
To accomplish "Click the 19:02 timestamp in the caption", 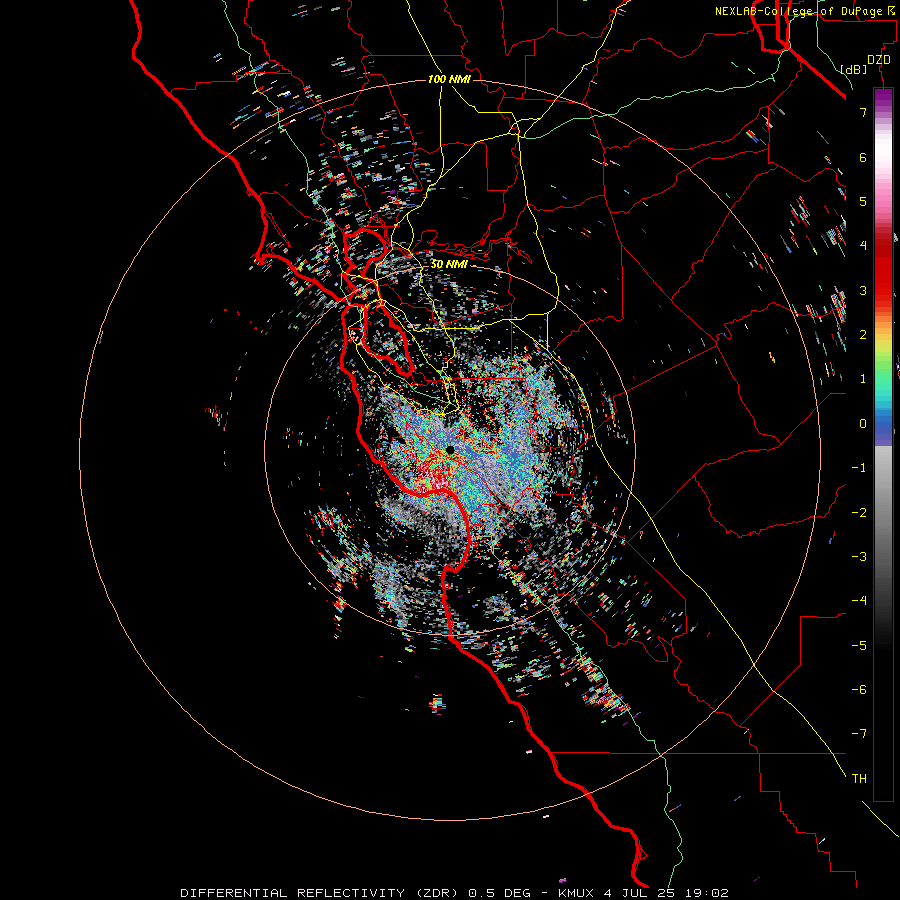I will click(708, 893).
